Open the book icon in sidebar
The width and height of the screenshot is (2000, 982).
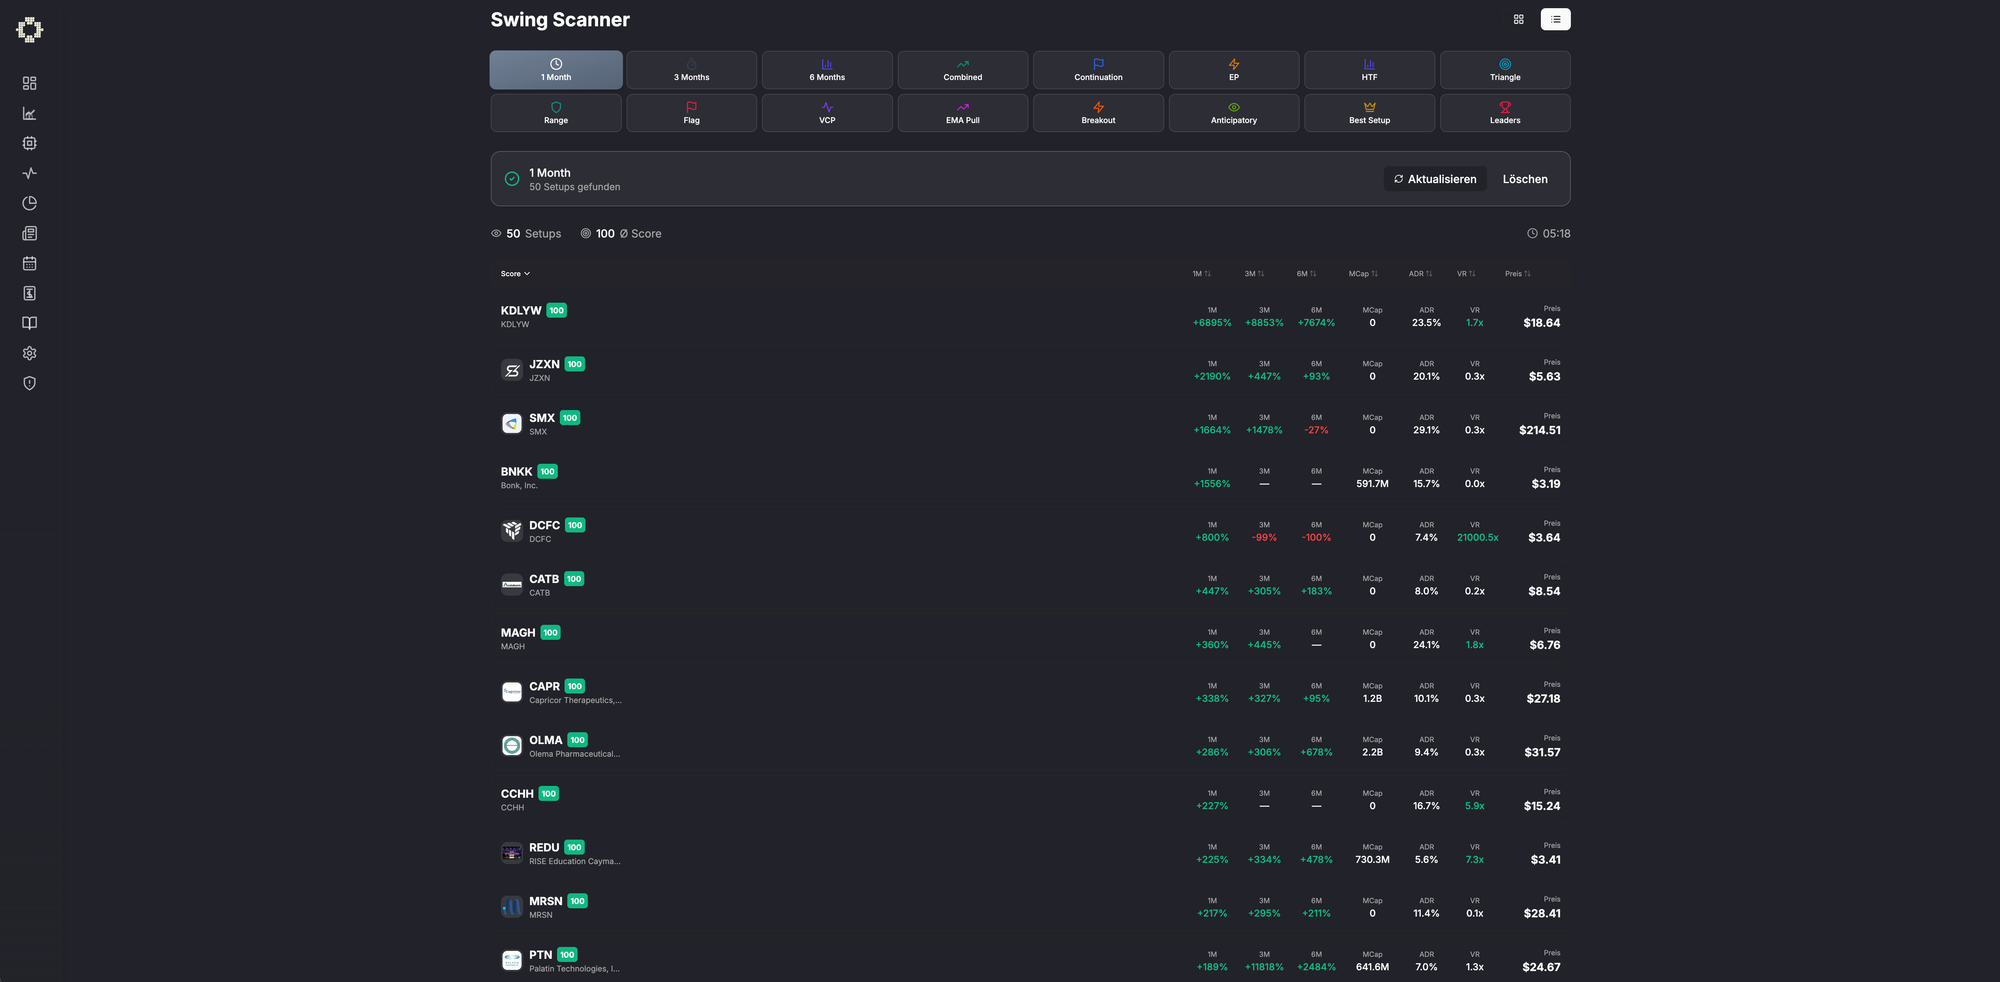tap(30, 323)
